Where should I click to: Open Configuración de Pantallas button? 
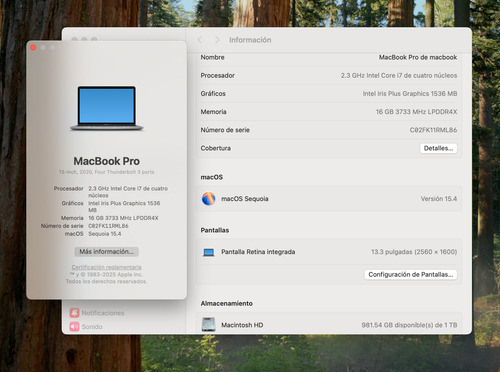(410, 275)
